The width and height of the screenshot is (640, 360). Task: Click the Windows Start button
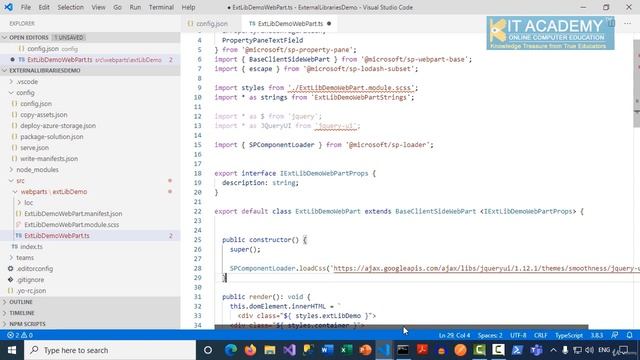[x=12, y=350]
